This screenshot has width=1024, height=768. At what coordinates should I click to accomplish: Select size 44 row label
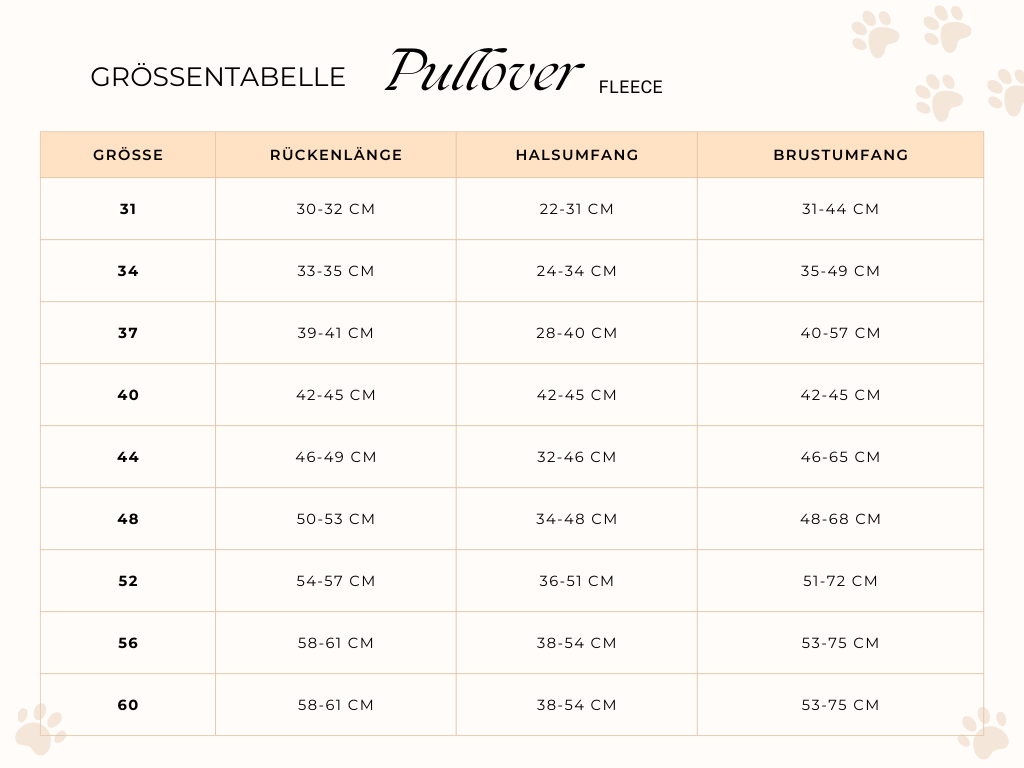coord(128,457)
